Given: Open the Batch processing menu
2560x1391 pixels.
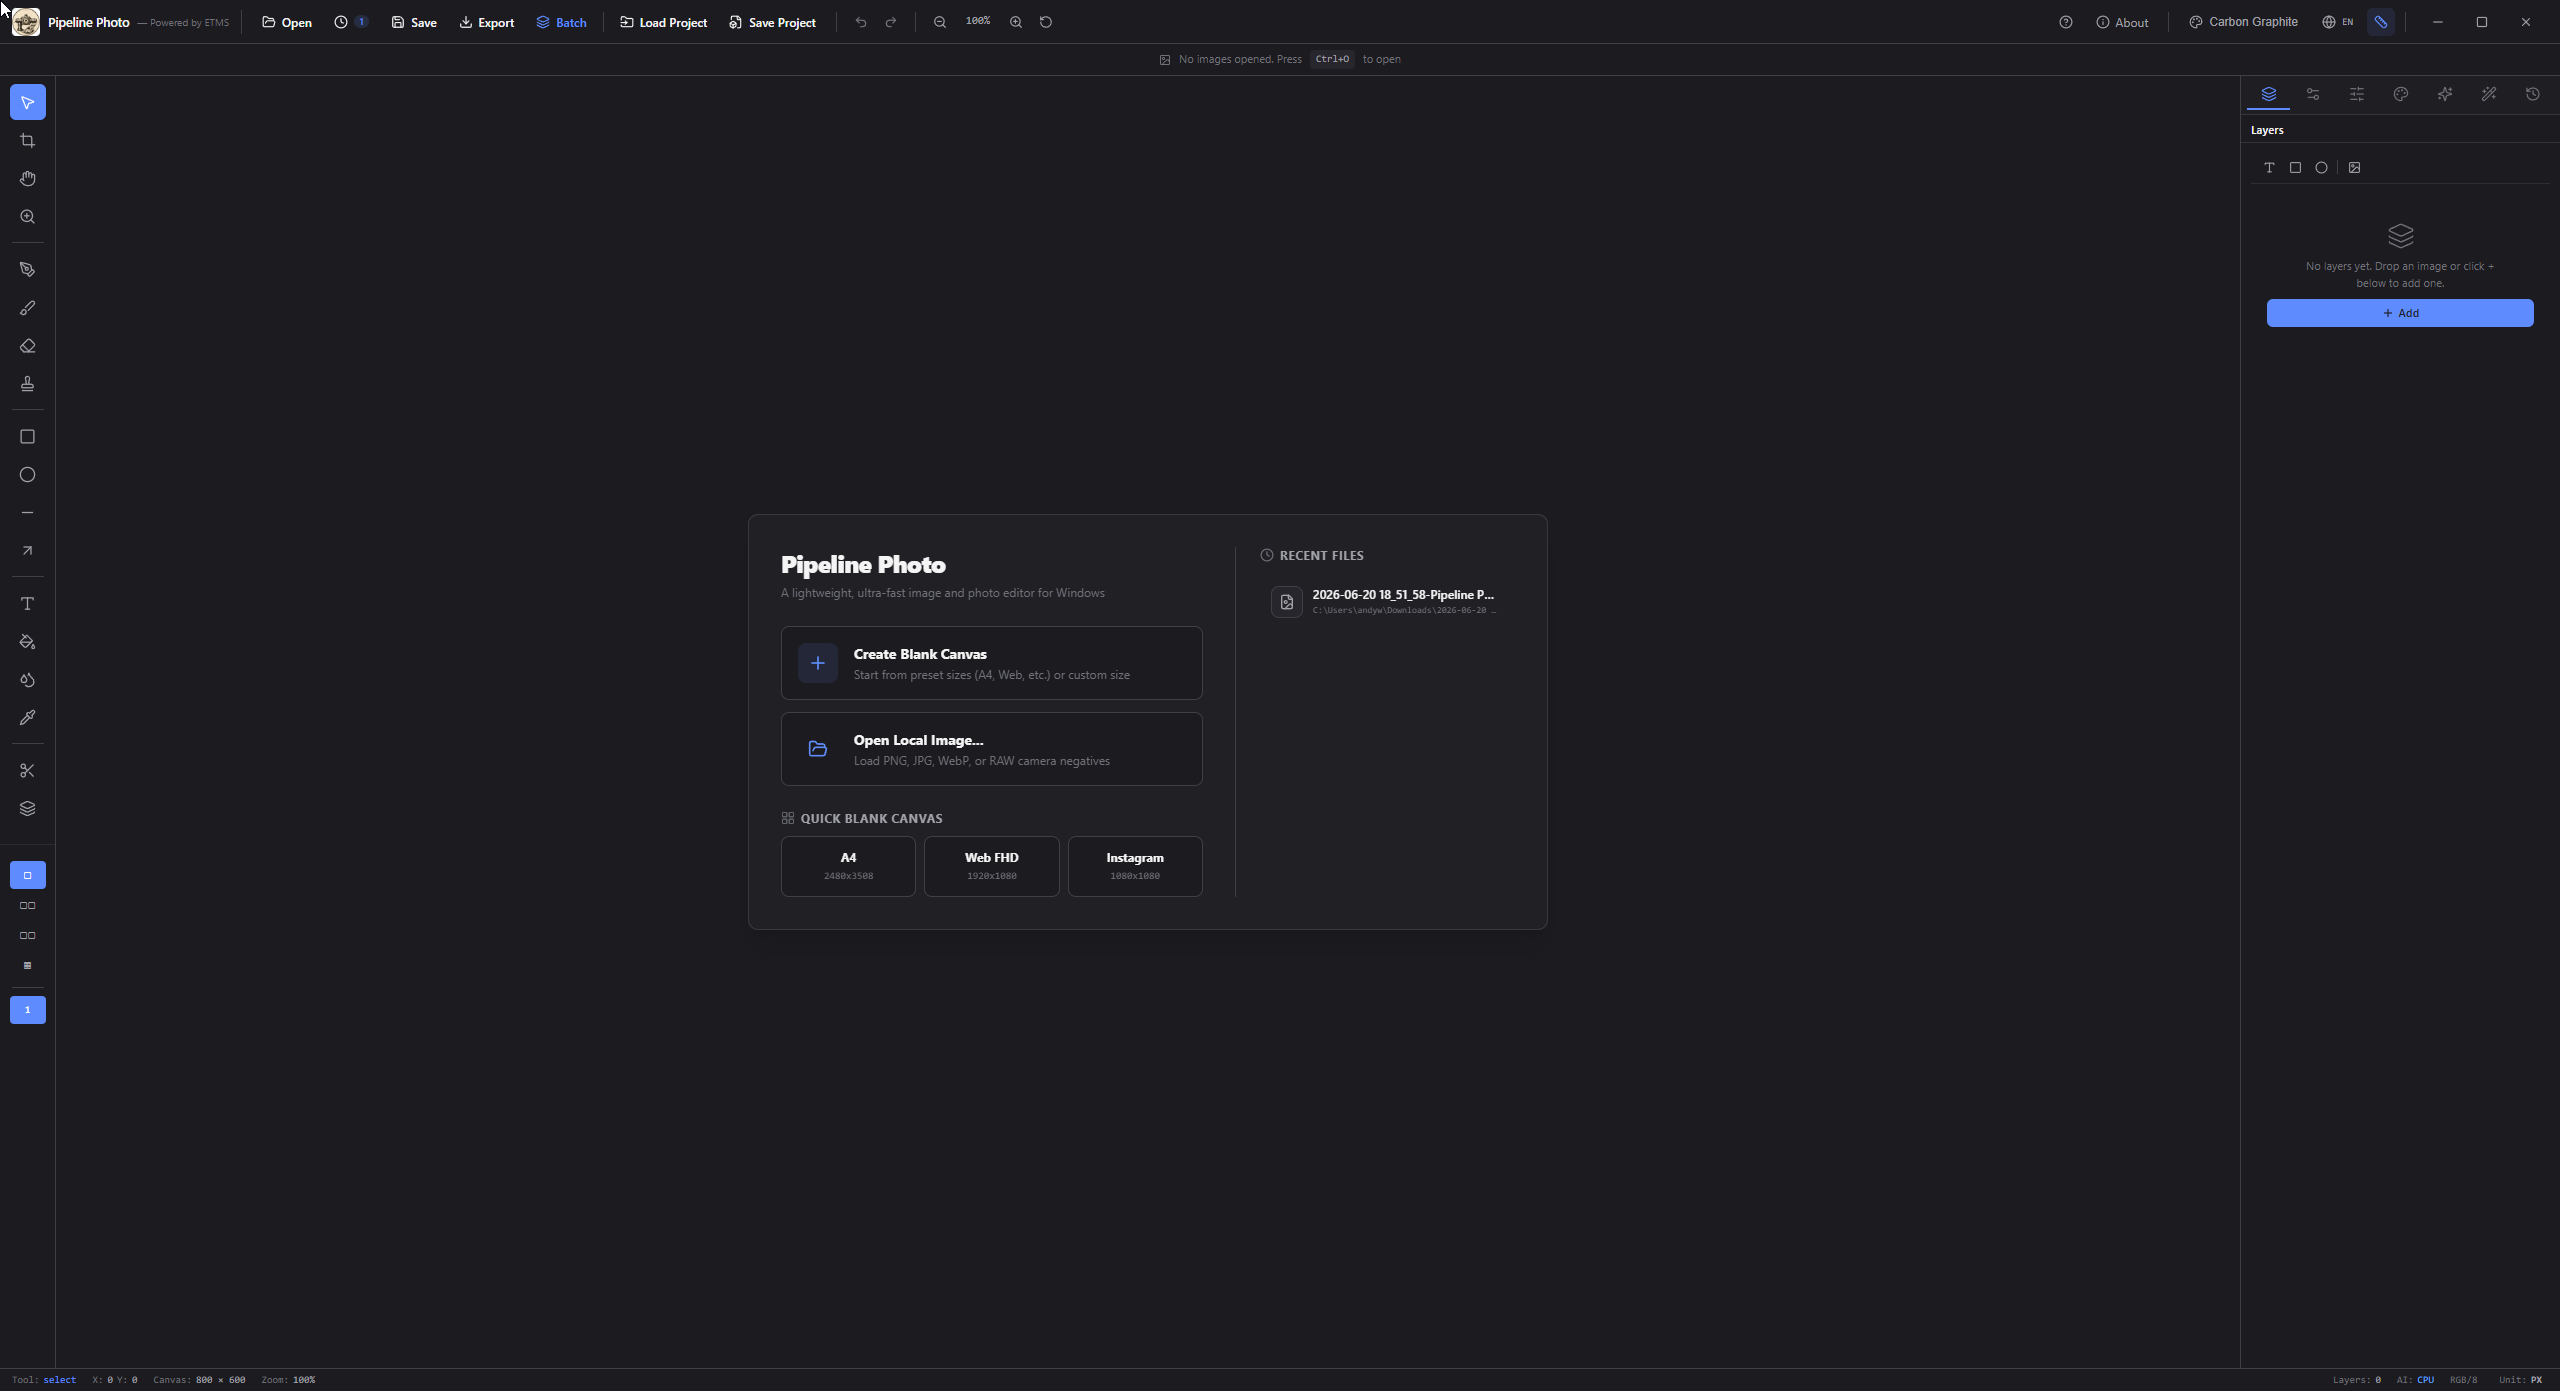Looking at the screenshot, I should click(x=561, y=22).
